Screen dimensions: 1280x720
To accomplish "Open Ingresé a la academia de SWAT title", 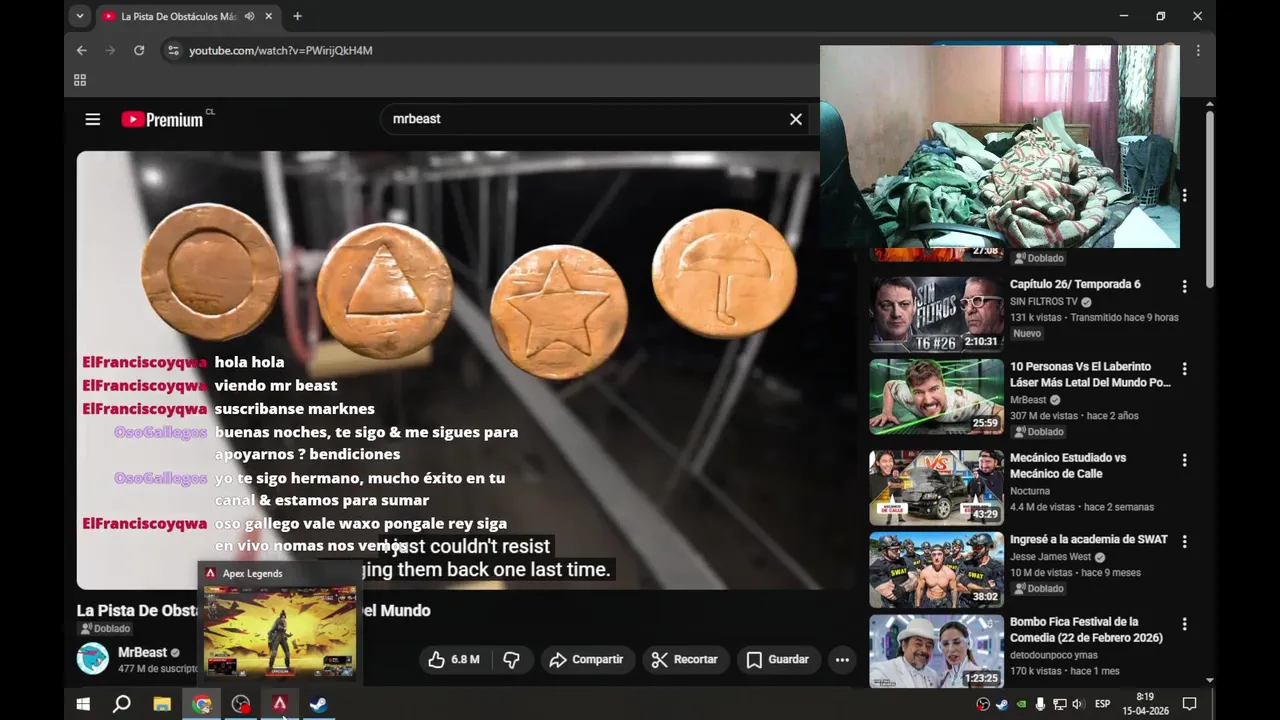I will click(x=1089, y=539).
